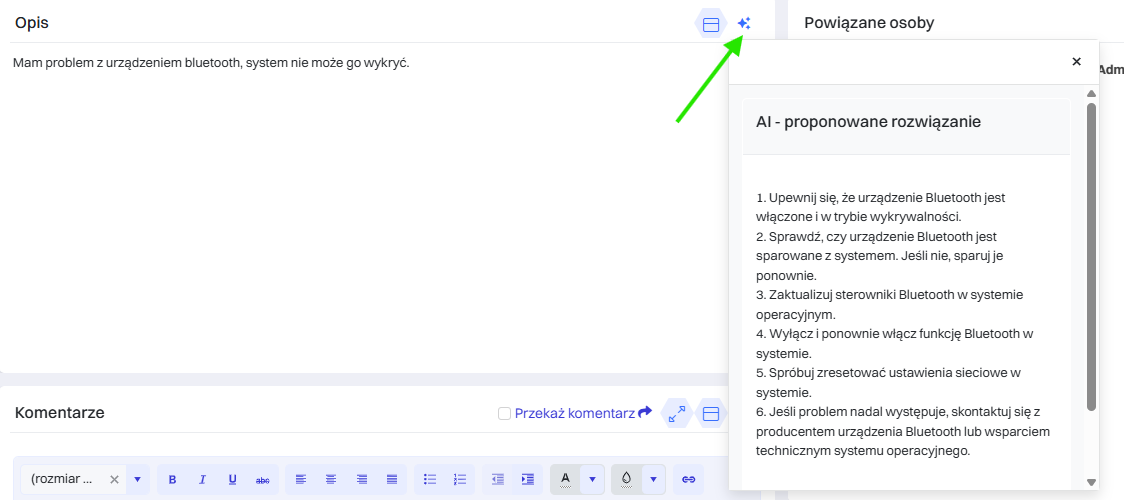Toggle italic formatting
The width and height of the screenshot is (1124, 500).
point(202,480)
